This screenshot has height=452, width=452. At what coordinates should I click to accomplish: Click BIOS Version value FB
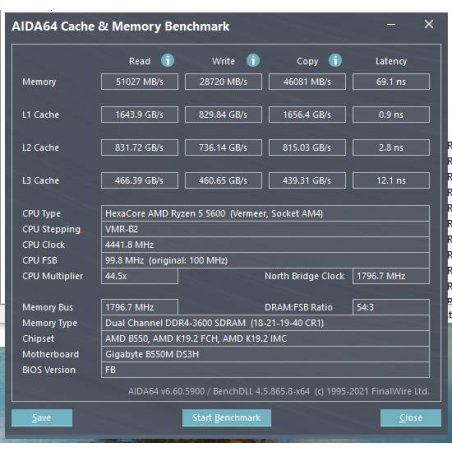coord(265,370)
